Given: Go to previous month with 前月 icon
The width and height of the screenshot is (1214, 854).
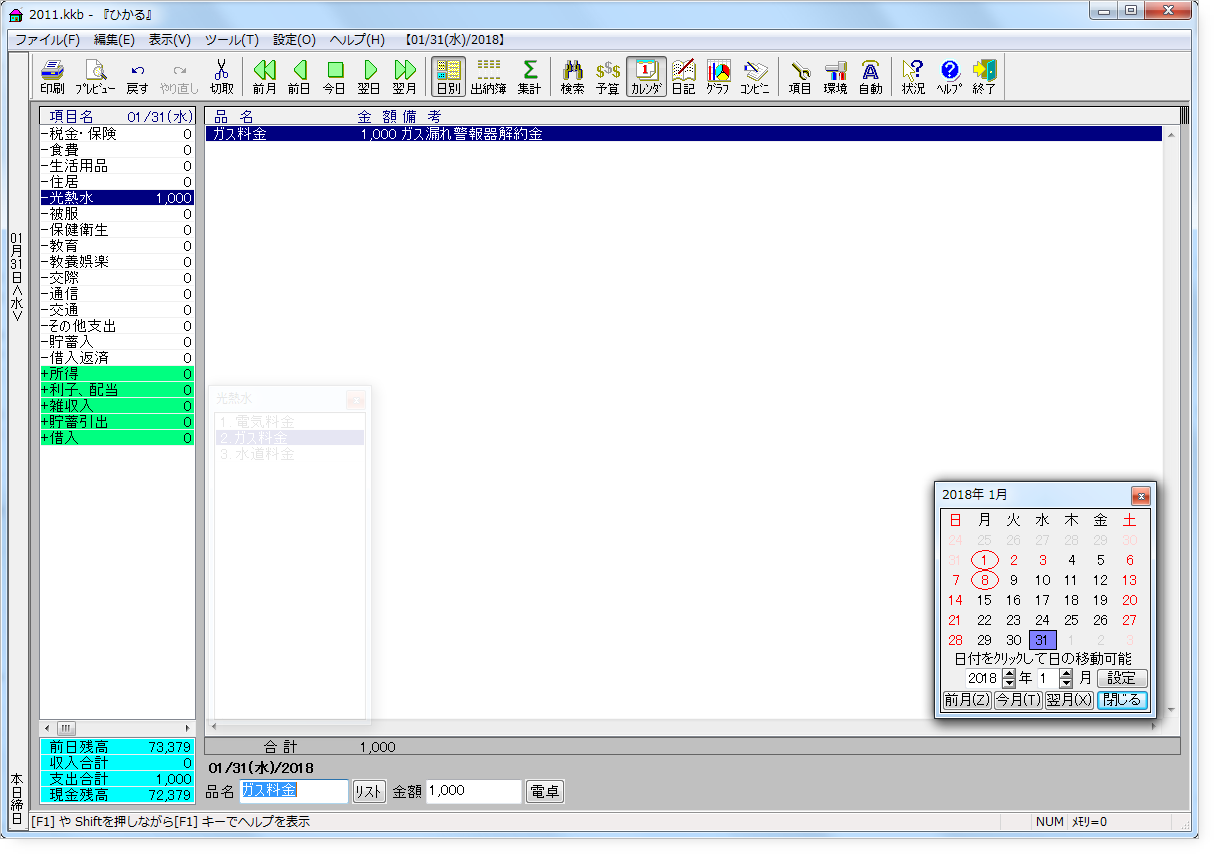Looking at the screenshot, I should point(264,76).
